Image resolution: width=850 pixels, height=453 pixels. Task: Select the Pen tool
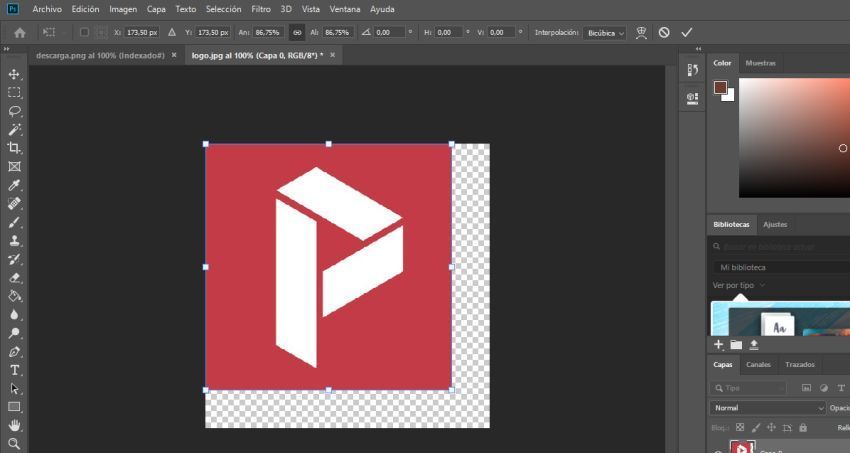14,352
